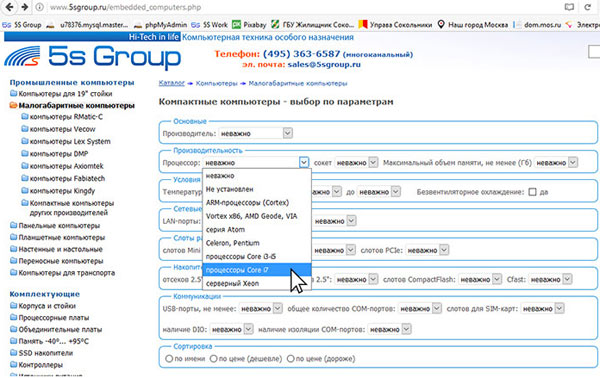This screenshot has height=378, width=600.
Task: Open USB-порты, не менее dropdown
Action: tap(261, 308)
